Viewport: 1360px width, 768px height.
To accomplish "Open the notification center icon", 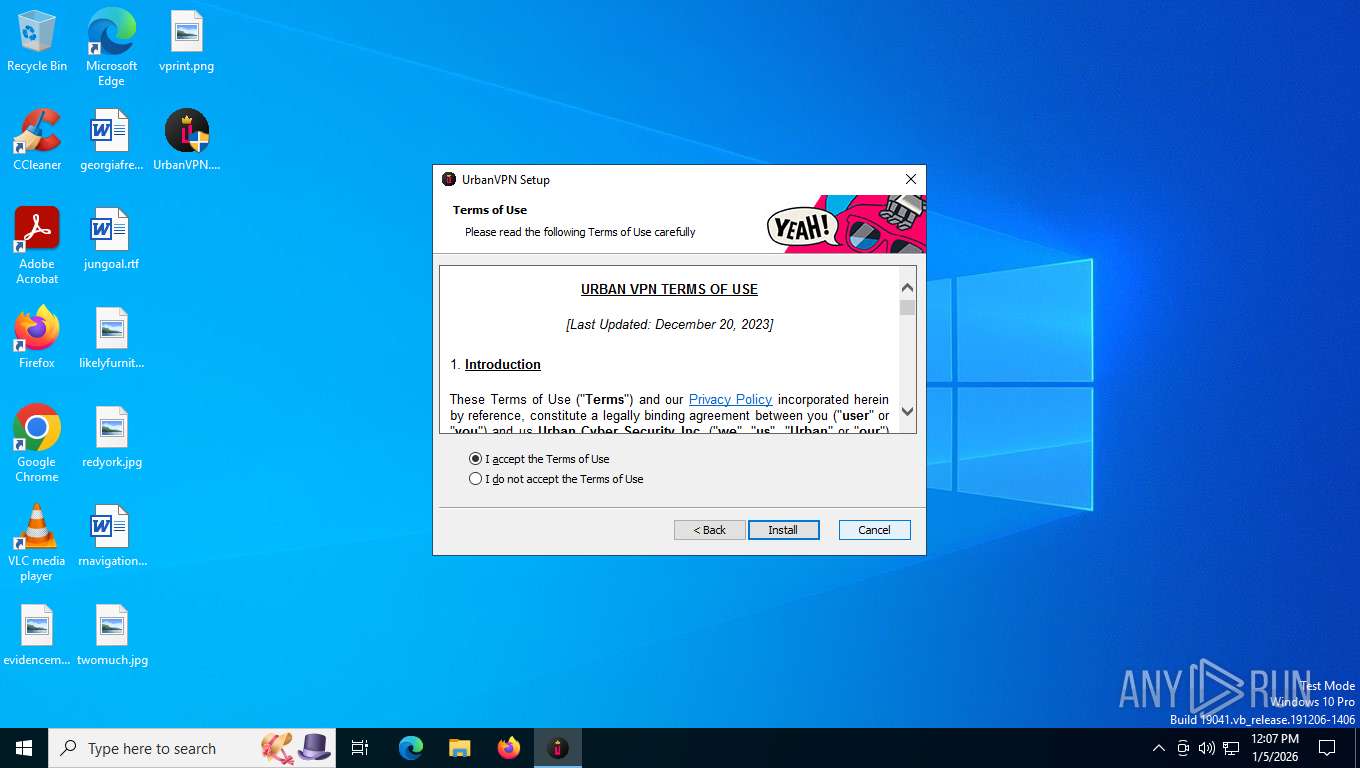I will [1327, 748].
